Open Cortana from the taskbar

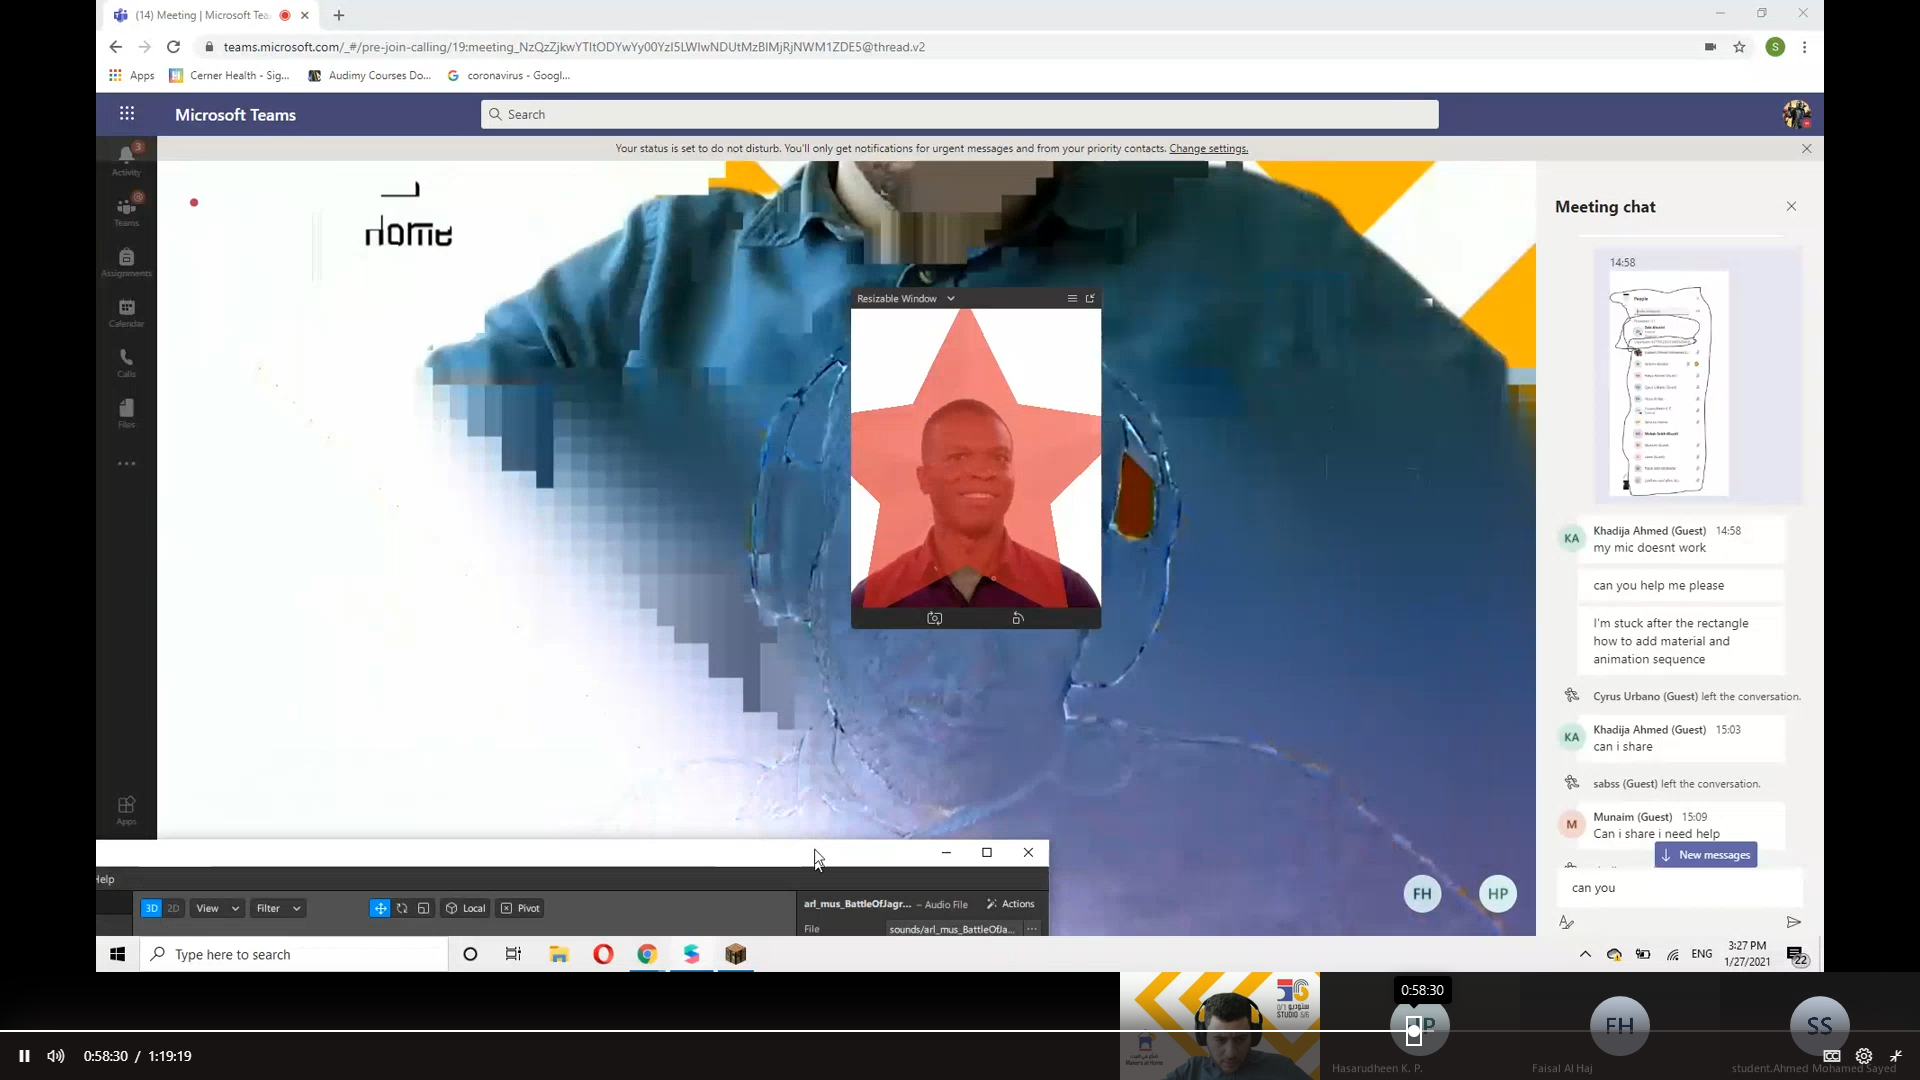point(470,954)
